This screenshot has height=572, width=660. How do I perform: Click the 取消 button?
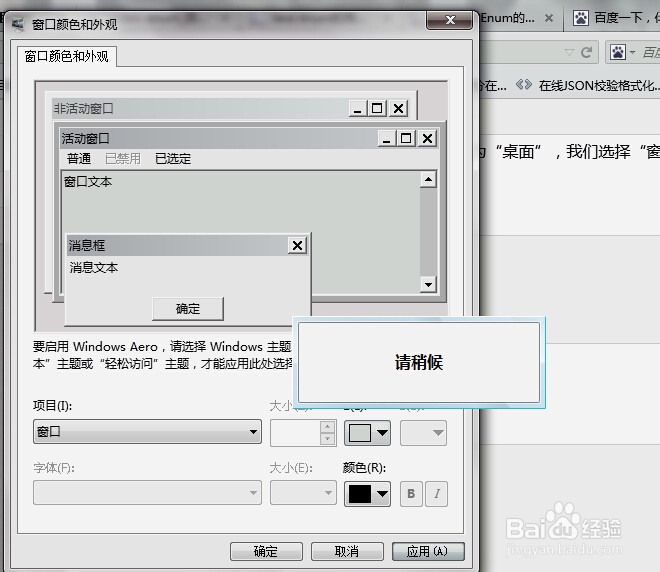[x=347, y=551]
